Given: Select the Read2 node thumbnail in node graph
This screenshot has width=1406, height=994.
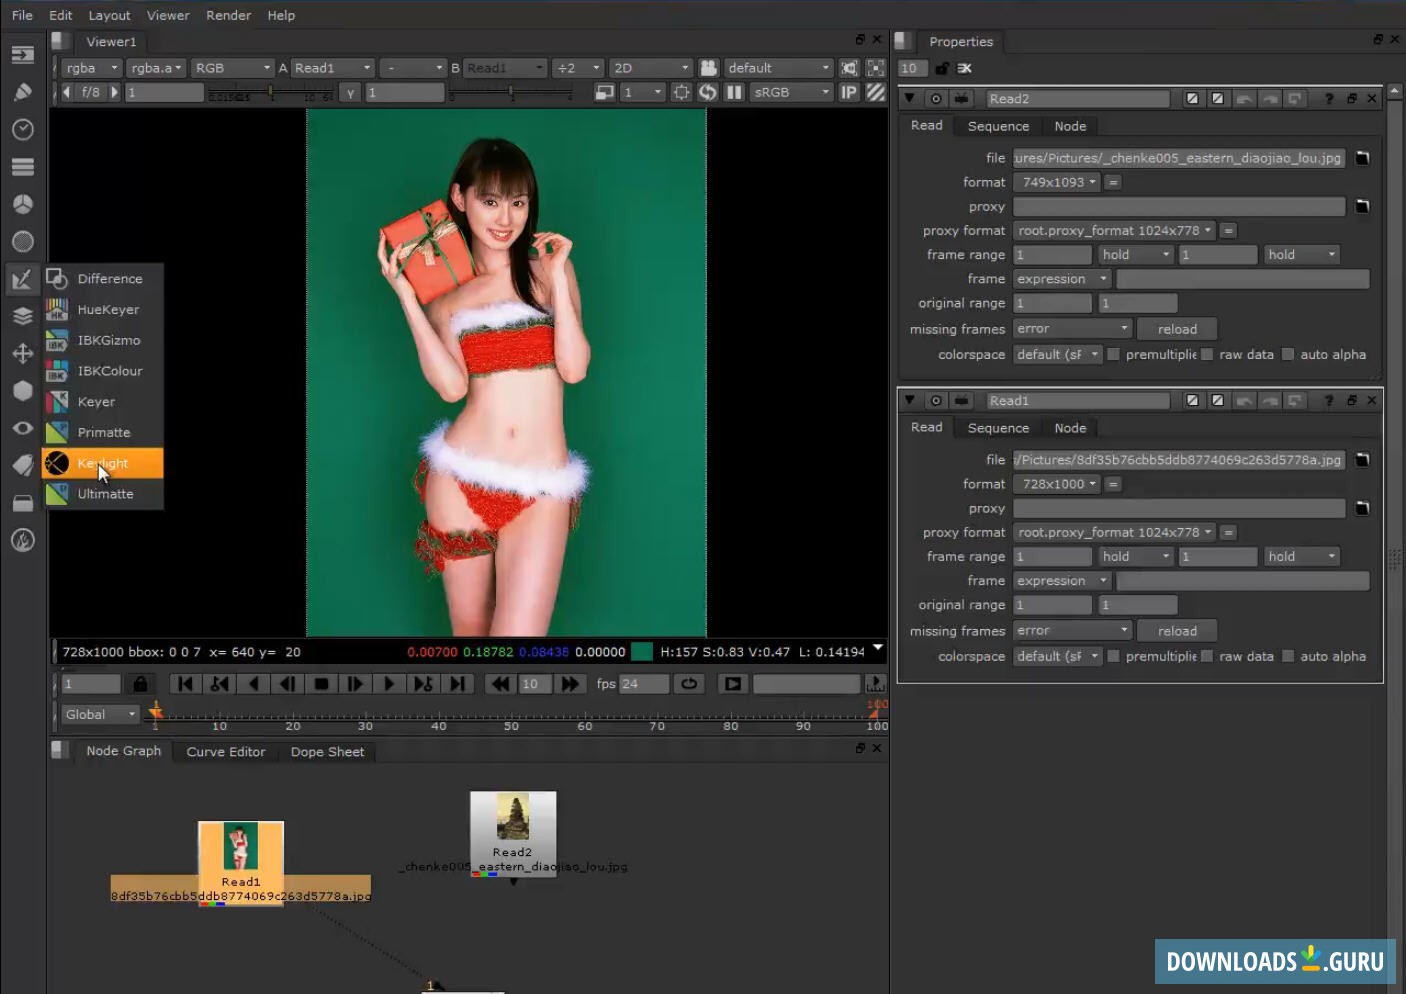Looking at the screenshot, I should coord(513,818).
